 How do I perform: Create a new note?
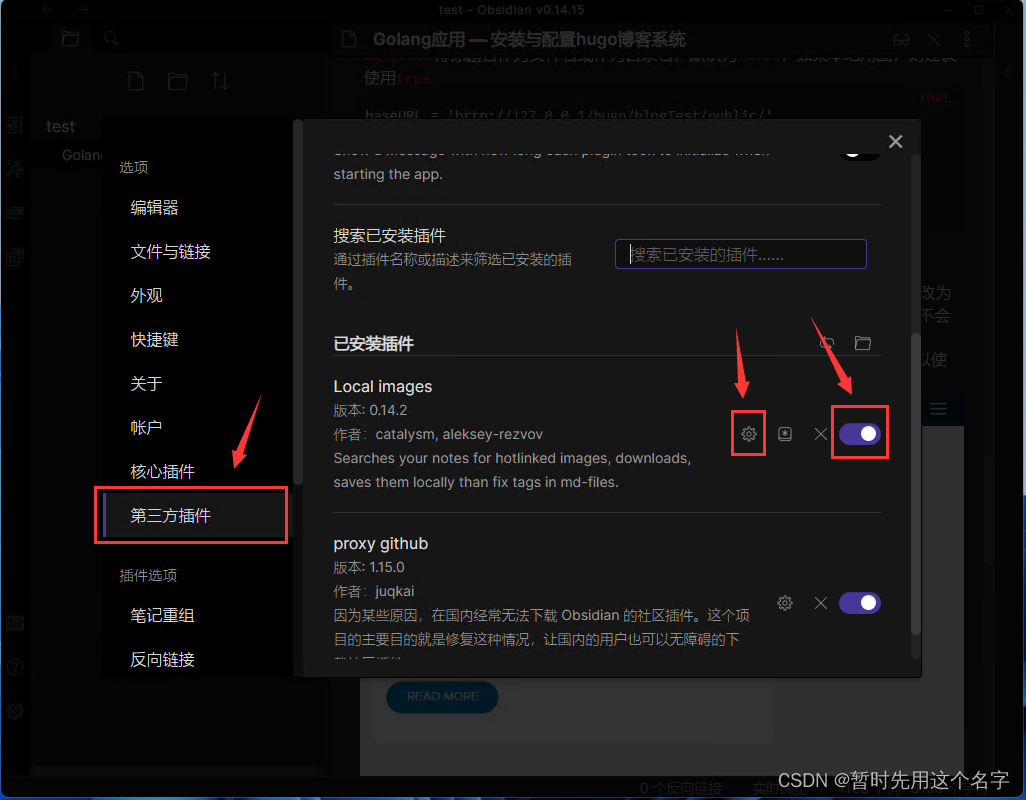(135, 80)
